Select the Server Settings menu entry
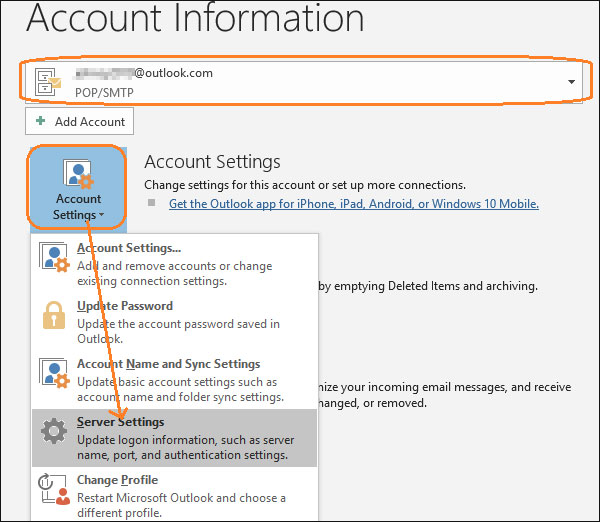The height and width of the screenshot is (522, 600). (x=174, y=438)
